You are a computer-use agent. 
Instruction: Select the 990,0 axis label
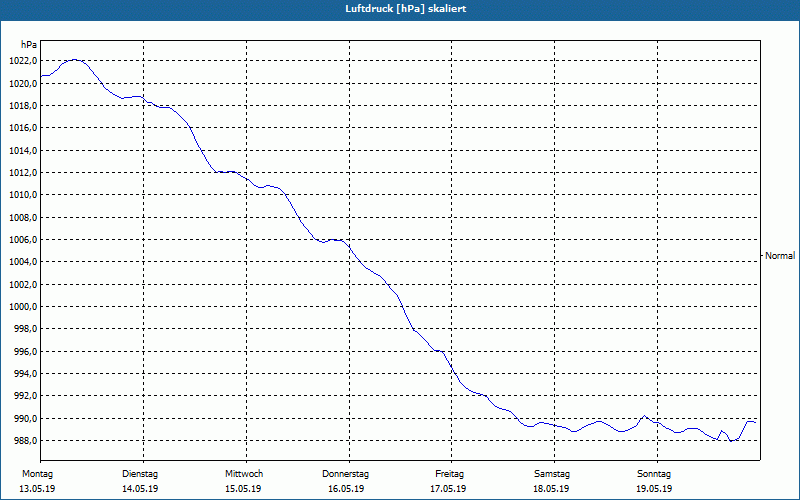tap(26, 419)
